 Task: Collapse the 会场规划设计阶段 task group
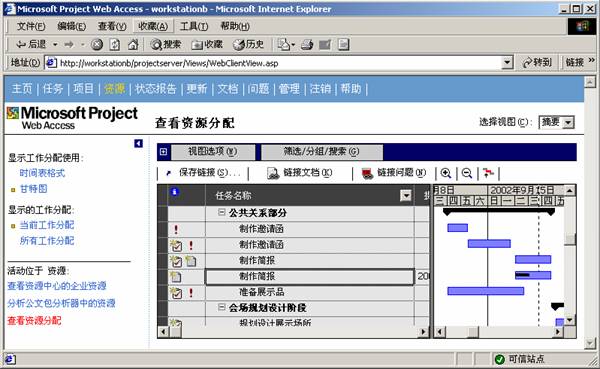[221, 307]
